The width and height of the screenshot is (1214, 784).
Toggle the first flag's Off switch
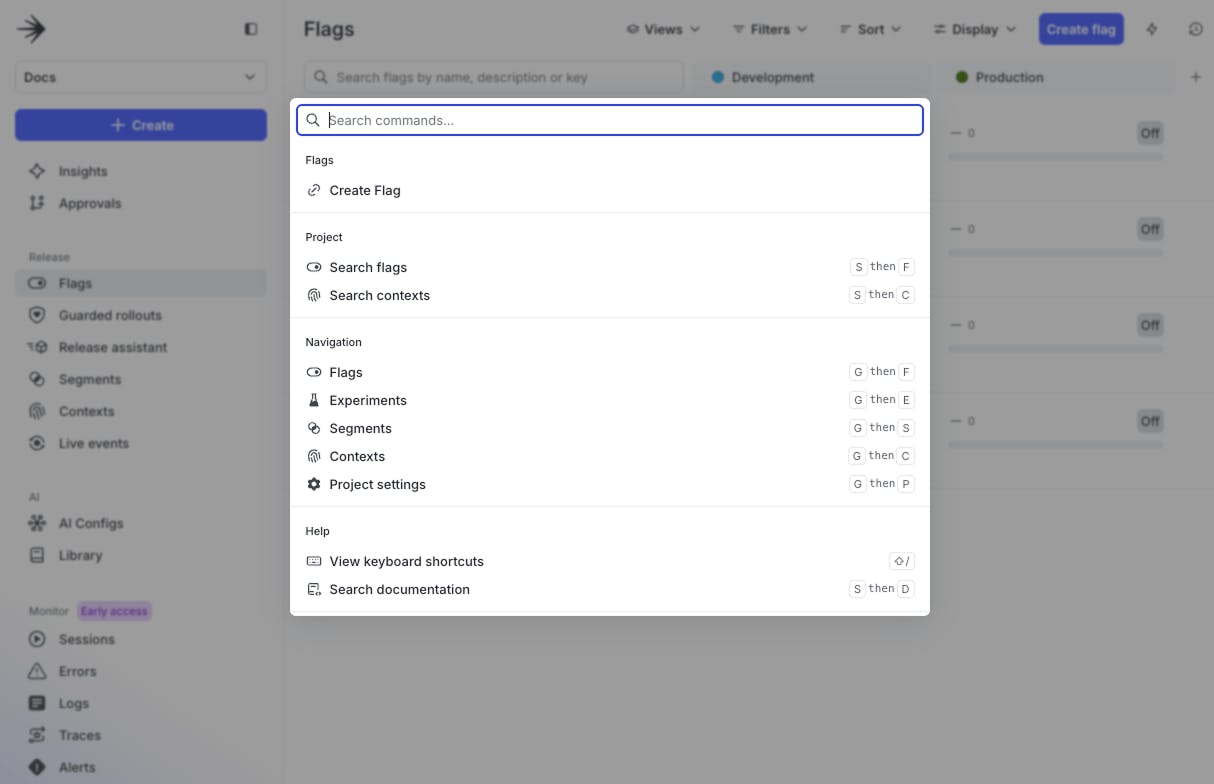coord(1150,133)
